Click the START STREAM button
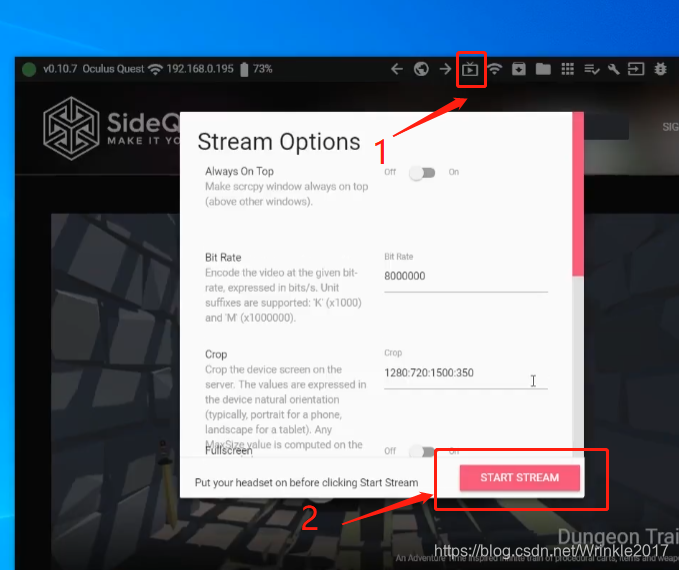The width and height of the screenshot is (679, 570). pyautogui.click(x=520, y=477)
